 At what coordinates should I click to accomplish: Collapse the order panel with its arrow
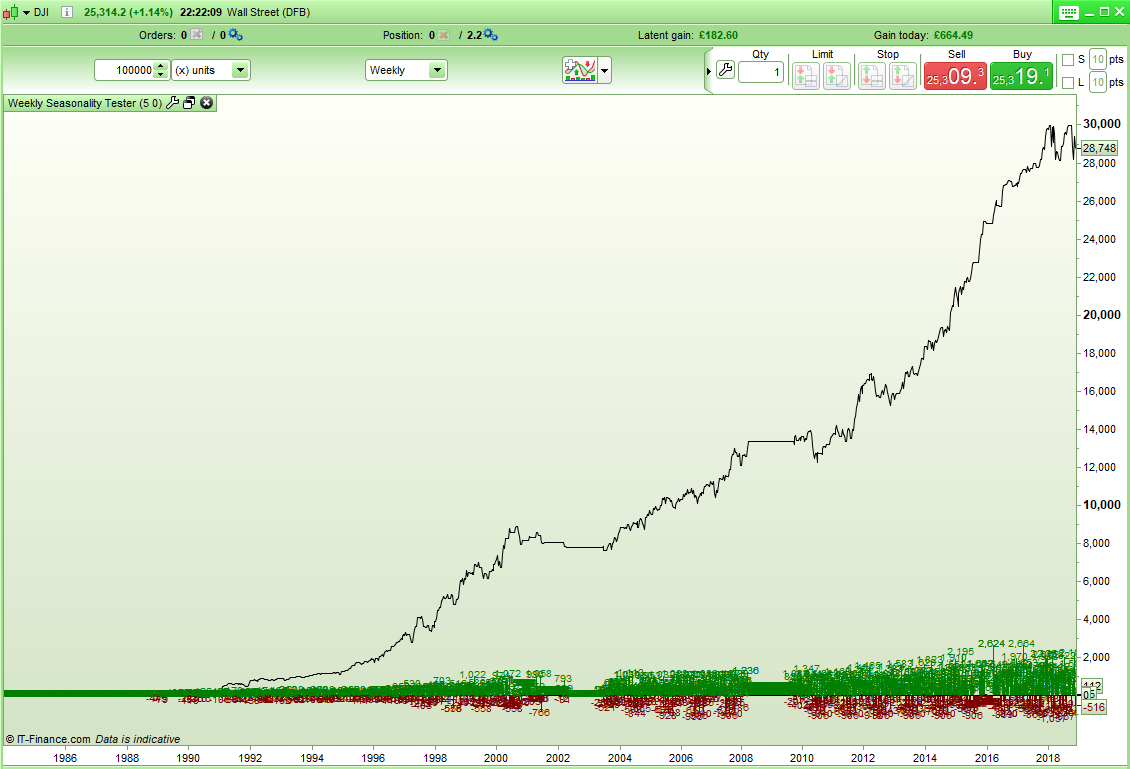(708, 71)
